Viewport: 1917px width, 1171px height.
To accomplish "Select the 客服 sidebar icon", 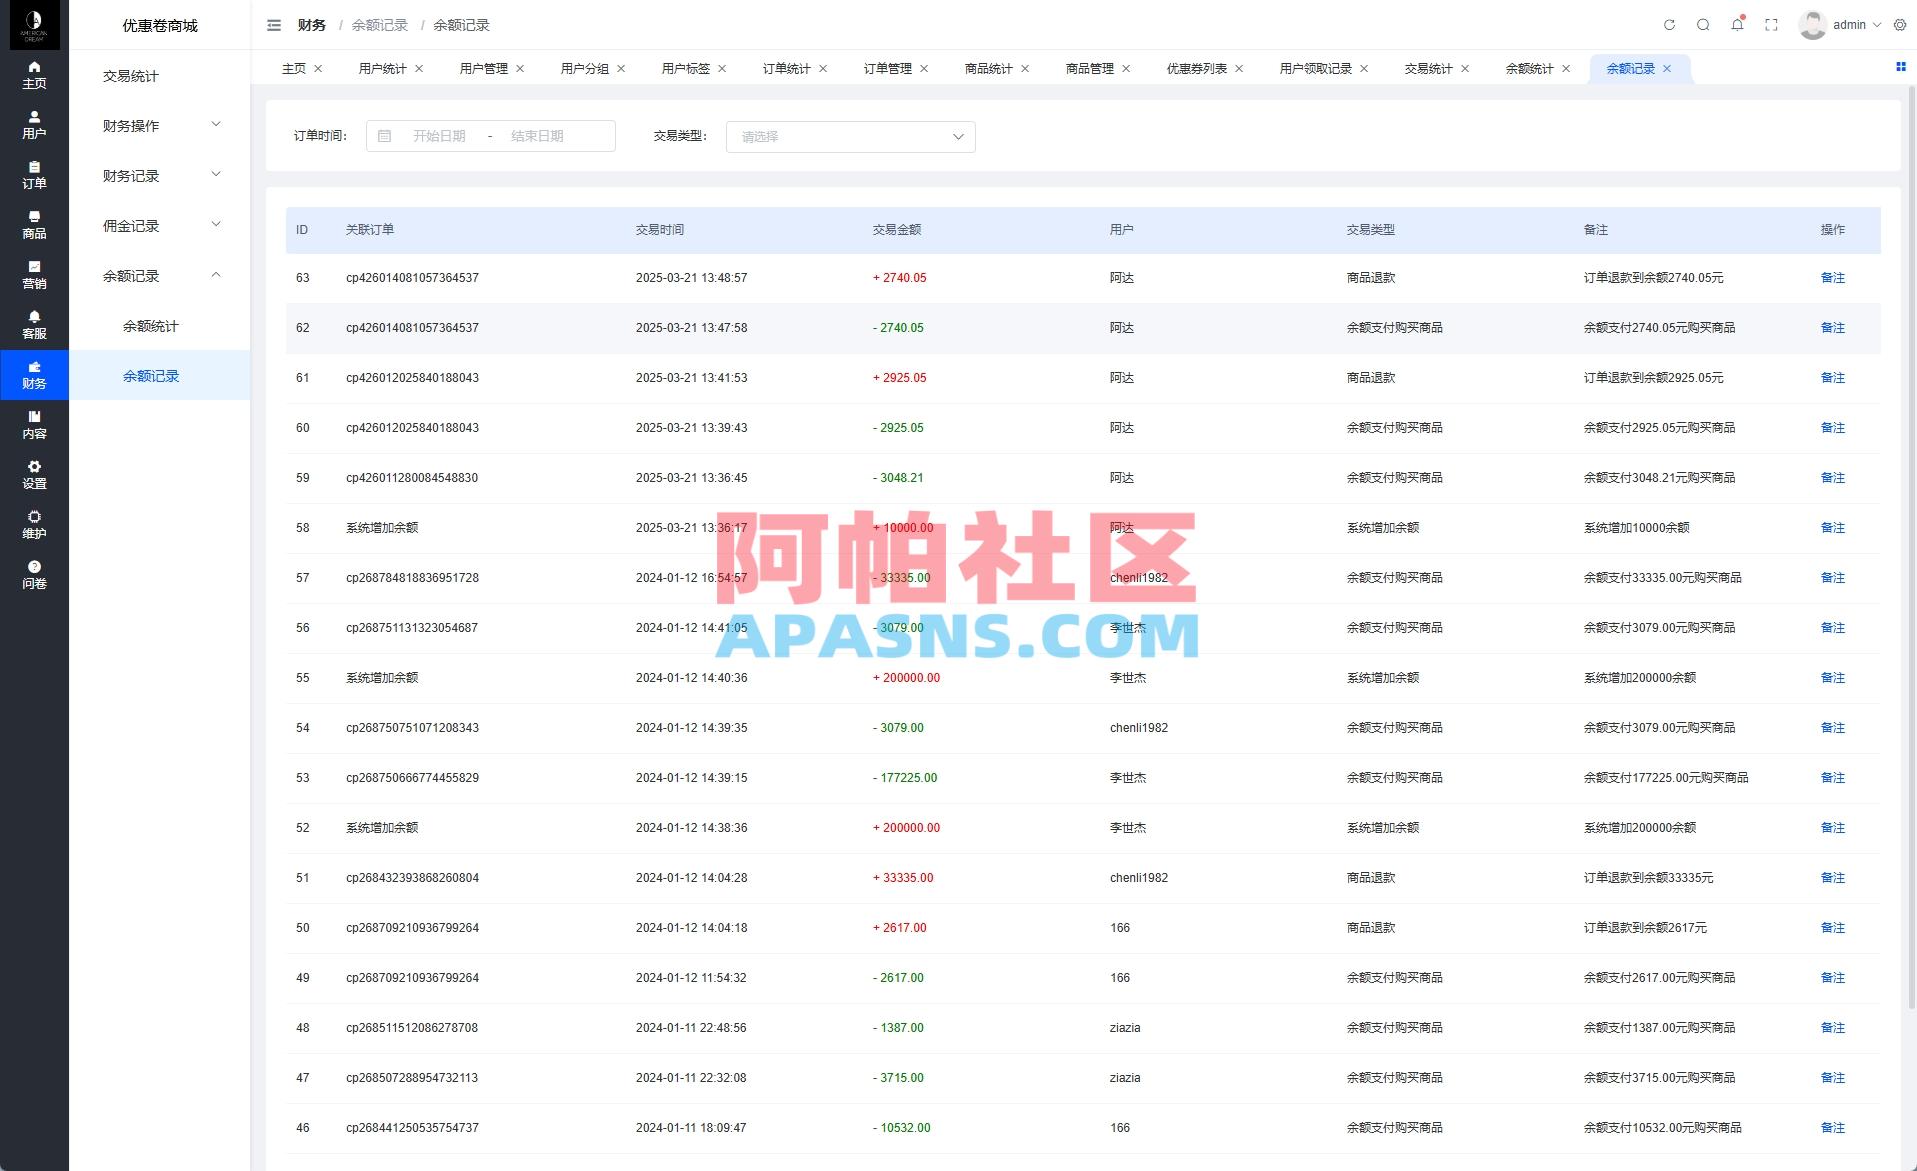I will pyautogui.click(x=34, y=324).
